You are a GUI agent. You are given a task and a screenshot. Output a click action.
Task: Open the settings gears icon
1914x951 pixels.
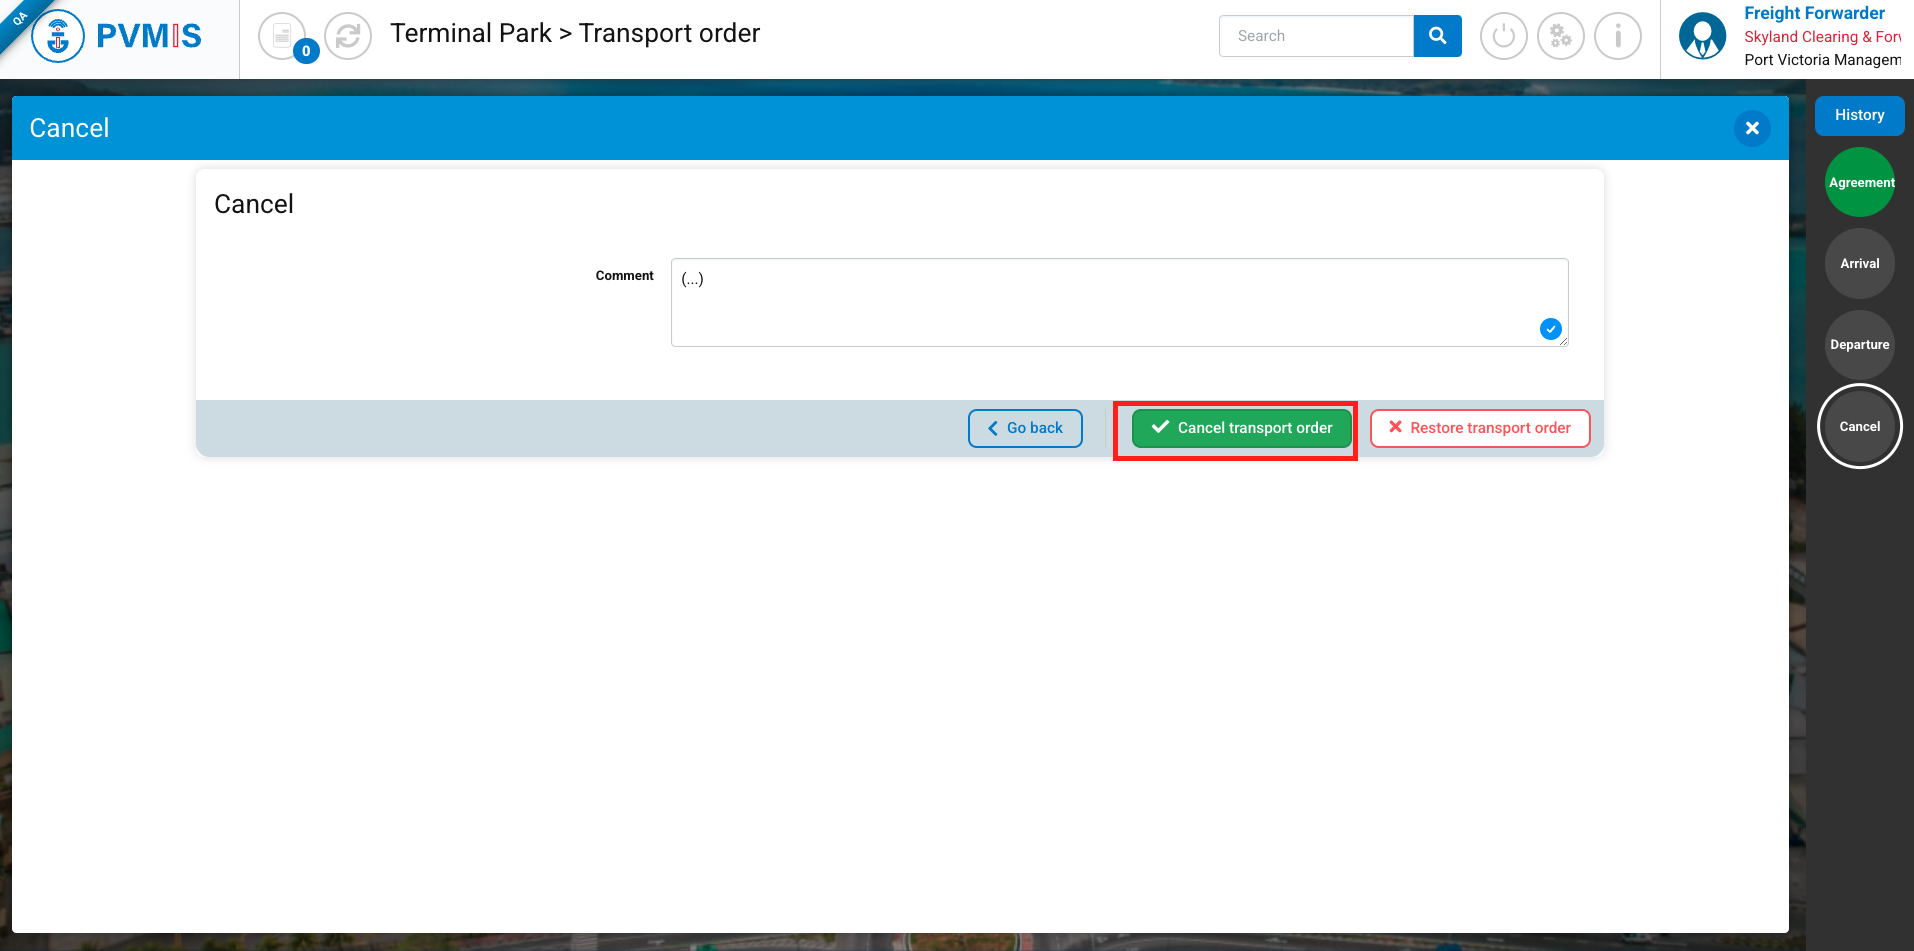click(x=1560, y=37)
